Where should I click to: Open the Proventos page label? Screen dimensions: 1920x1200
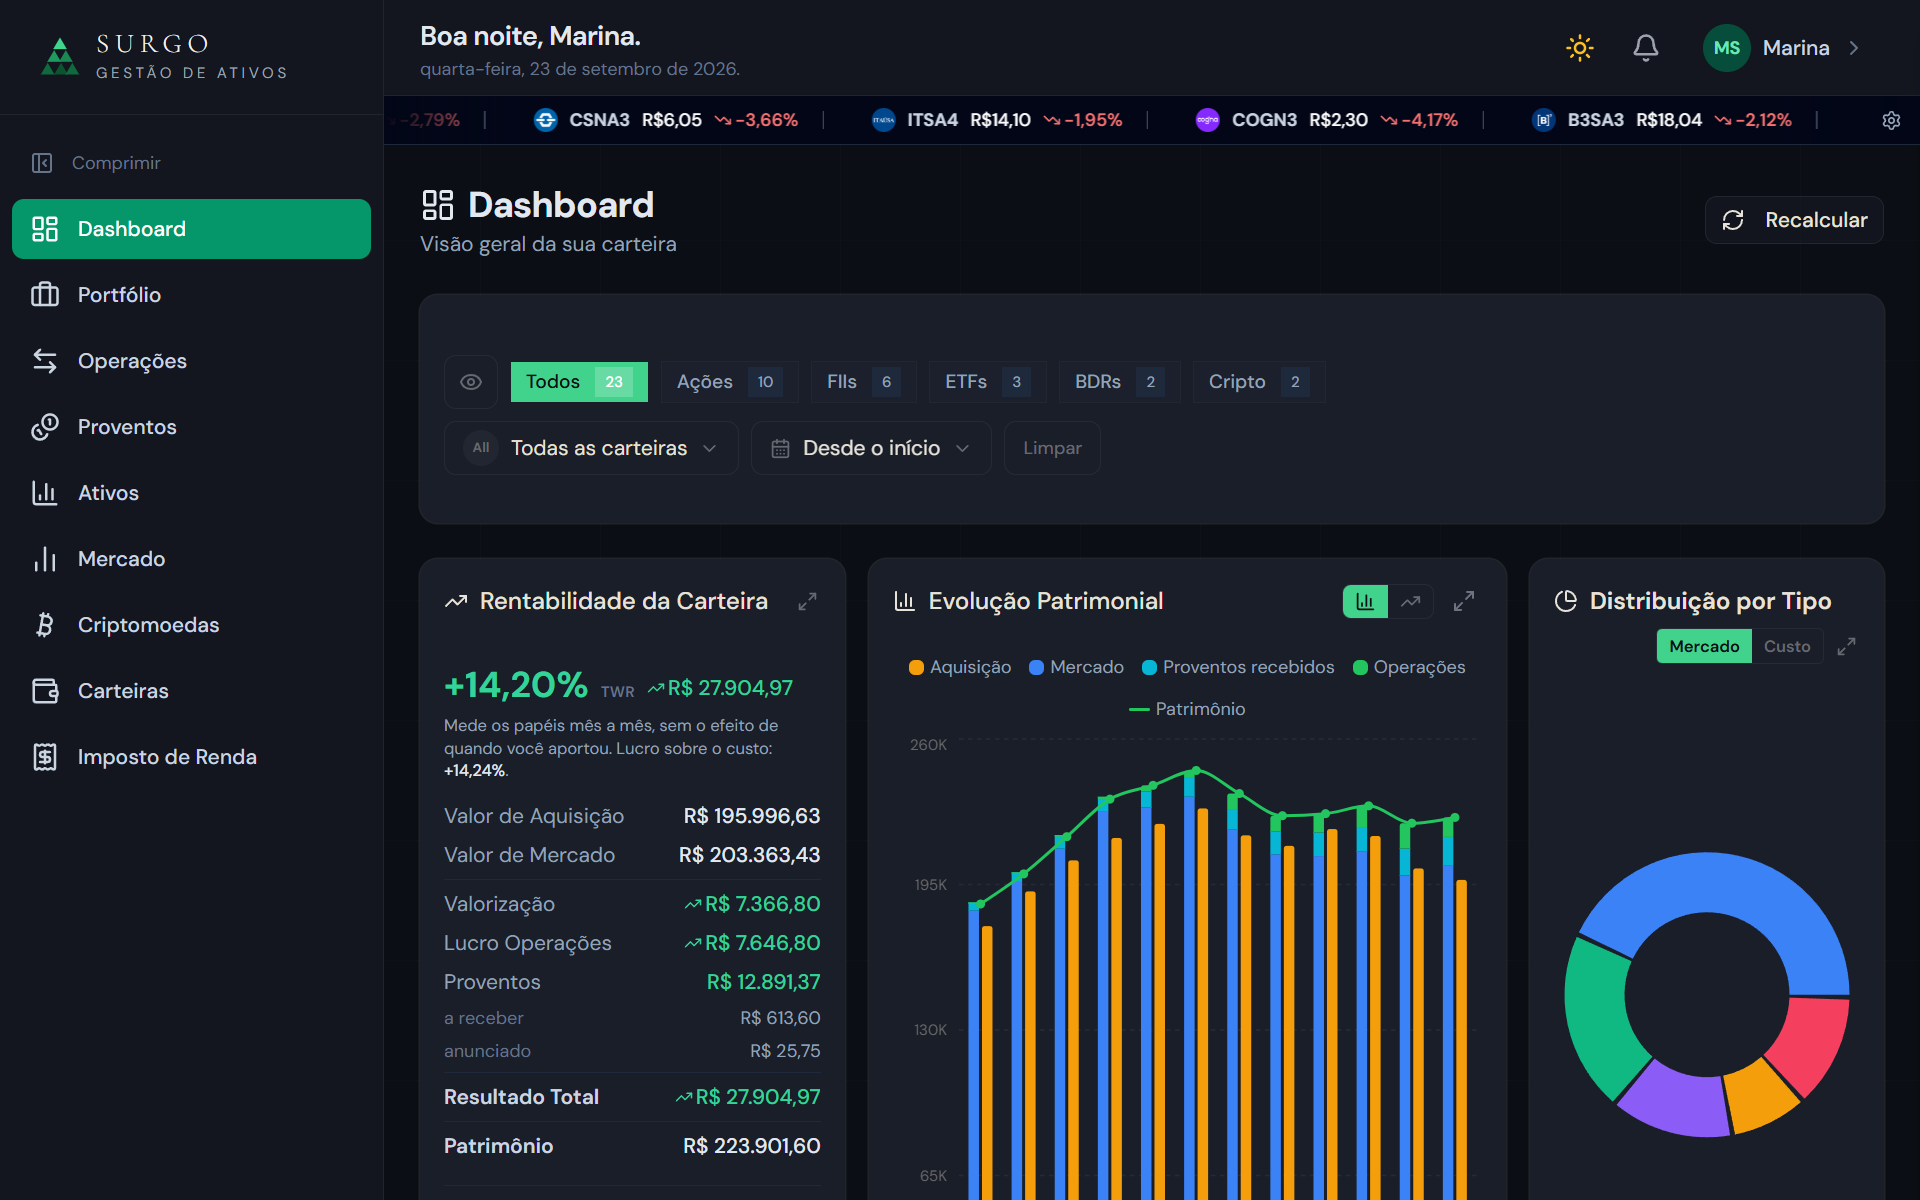[127, 427]
